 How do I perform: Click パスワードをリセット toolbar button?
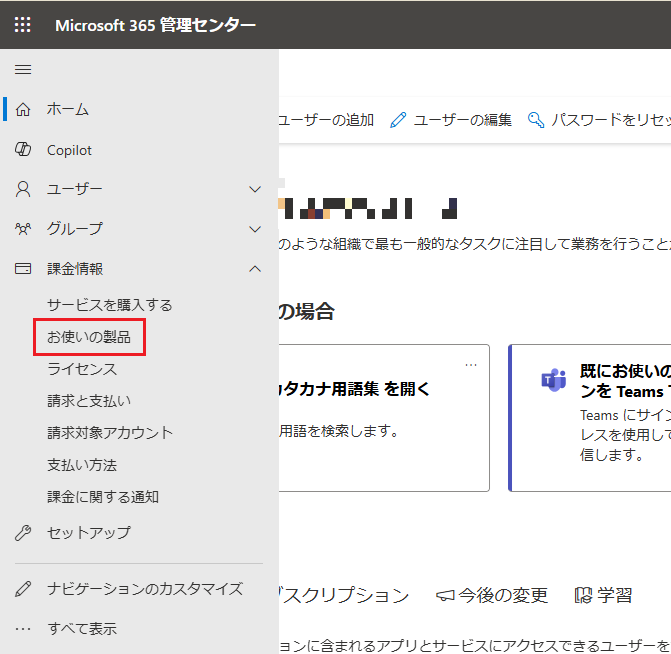(599, 120)
